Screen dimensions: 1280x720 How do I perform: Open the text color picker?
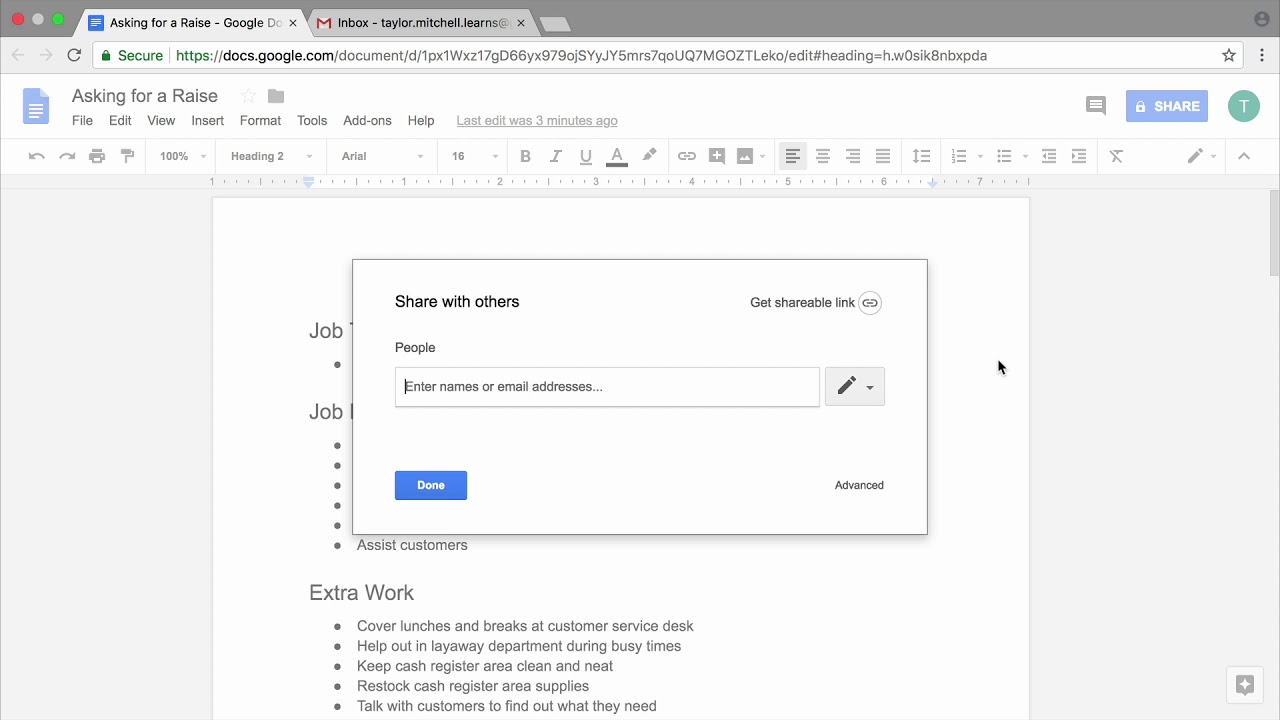[x=617, y=156]
